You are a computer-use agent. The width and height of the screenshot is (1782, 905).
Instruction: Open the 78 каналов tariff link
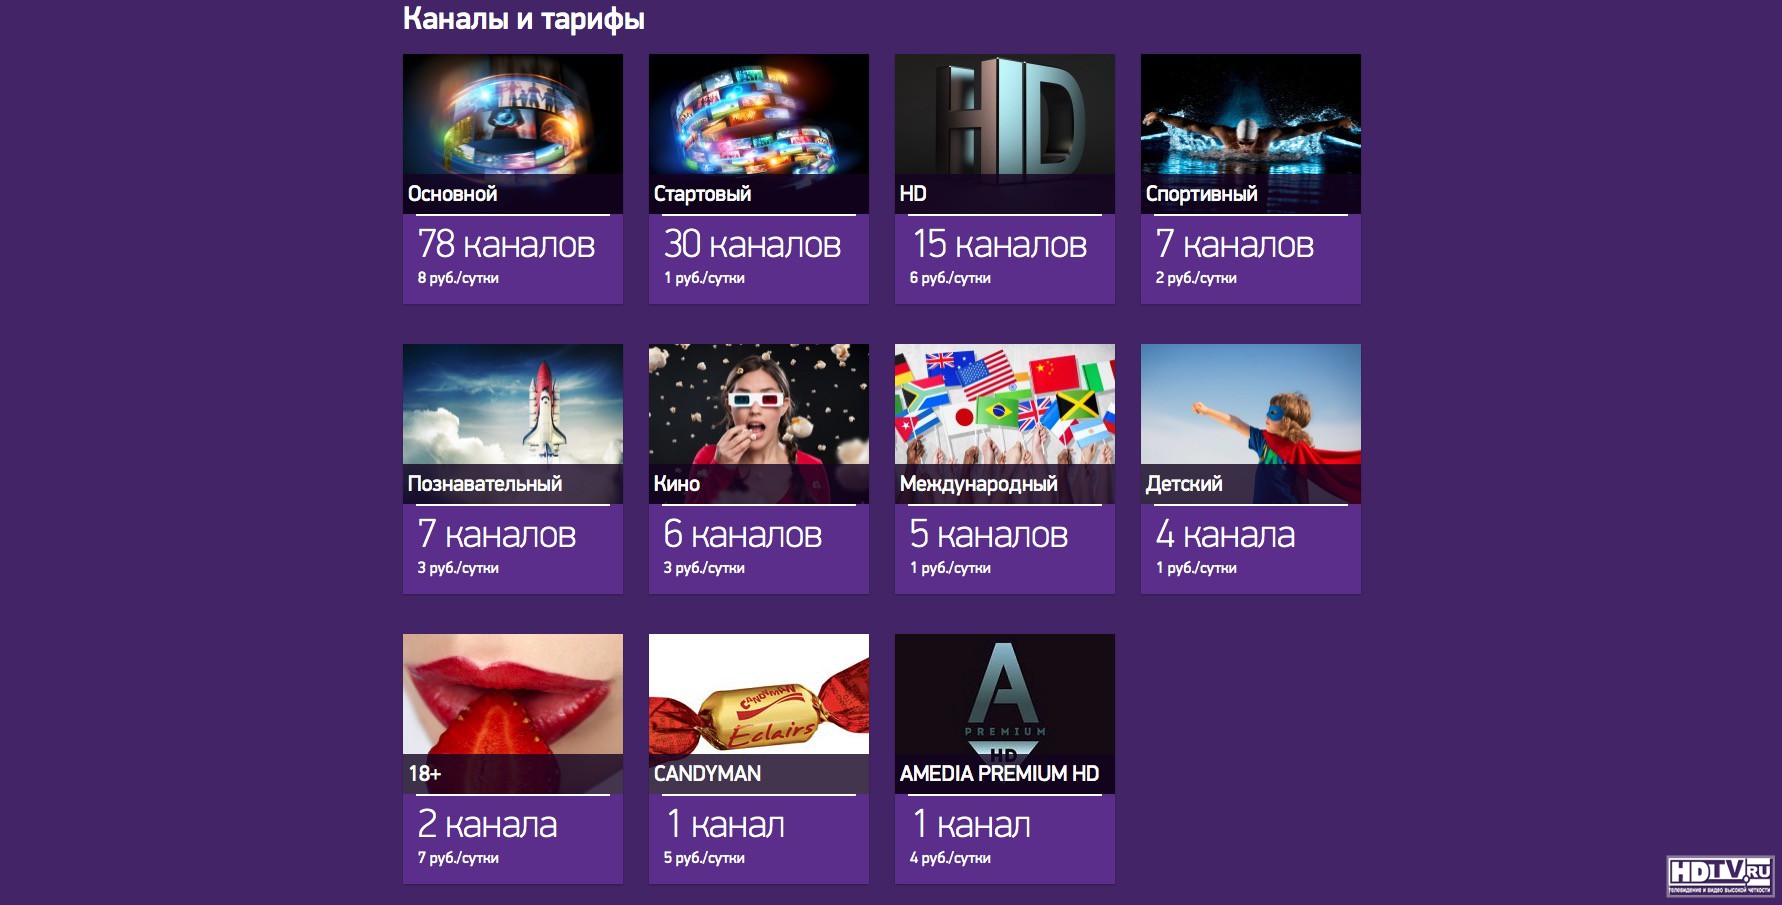coord(506,244)
